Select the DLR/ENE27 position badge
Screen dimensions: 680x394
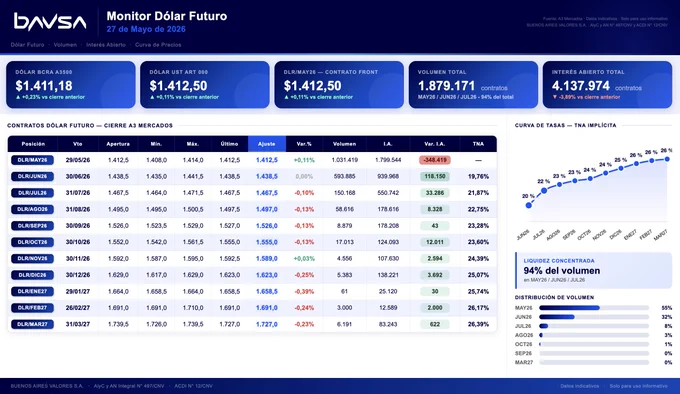pos(33,291)
